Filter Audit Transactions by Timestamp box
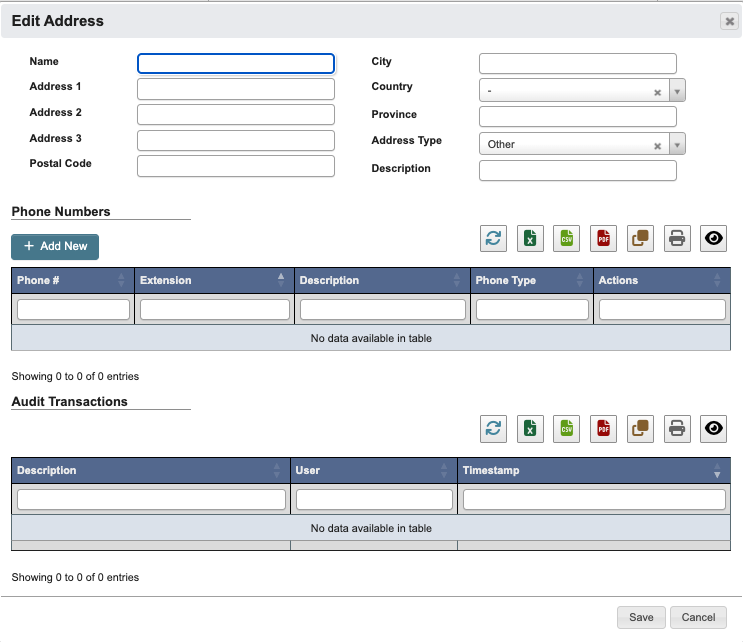Screen dimensions: 743x642 tap(594, 499)
